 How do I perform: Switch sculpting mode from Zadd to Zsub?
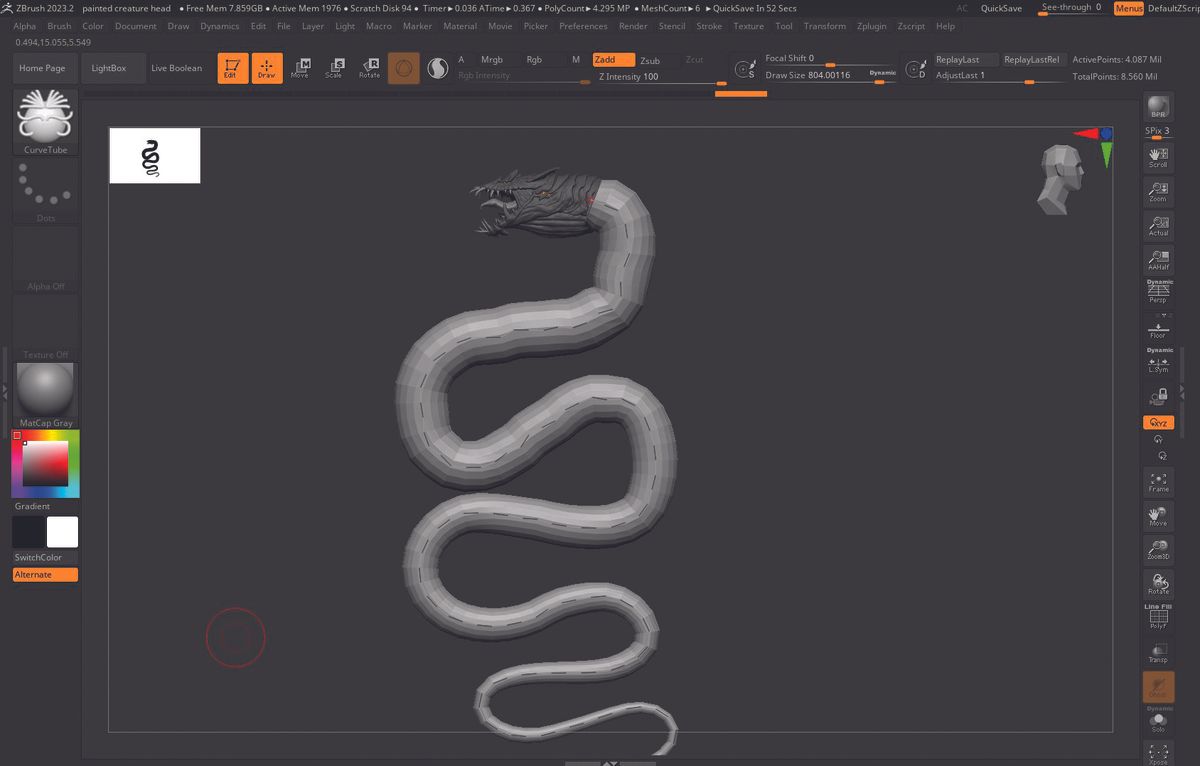pyautogui.click(x=651, y=60)
